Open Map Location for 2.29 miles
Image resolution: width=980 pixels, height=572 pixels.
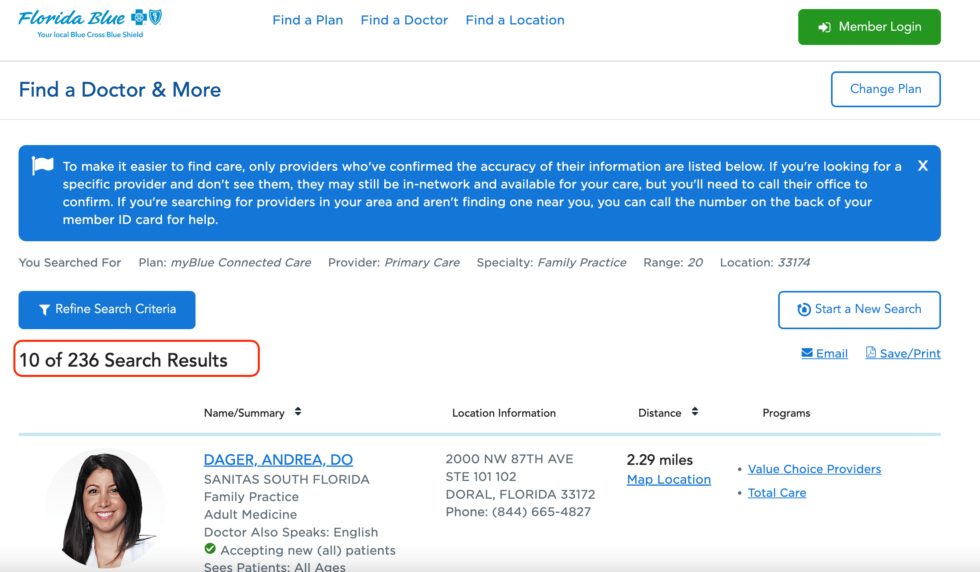[x=669, y=479]
